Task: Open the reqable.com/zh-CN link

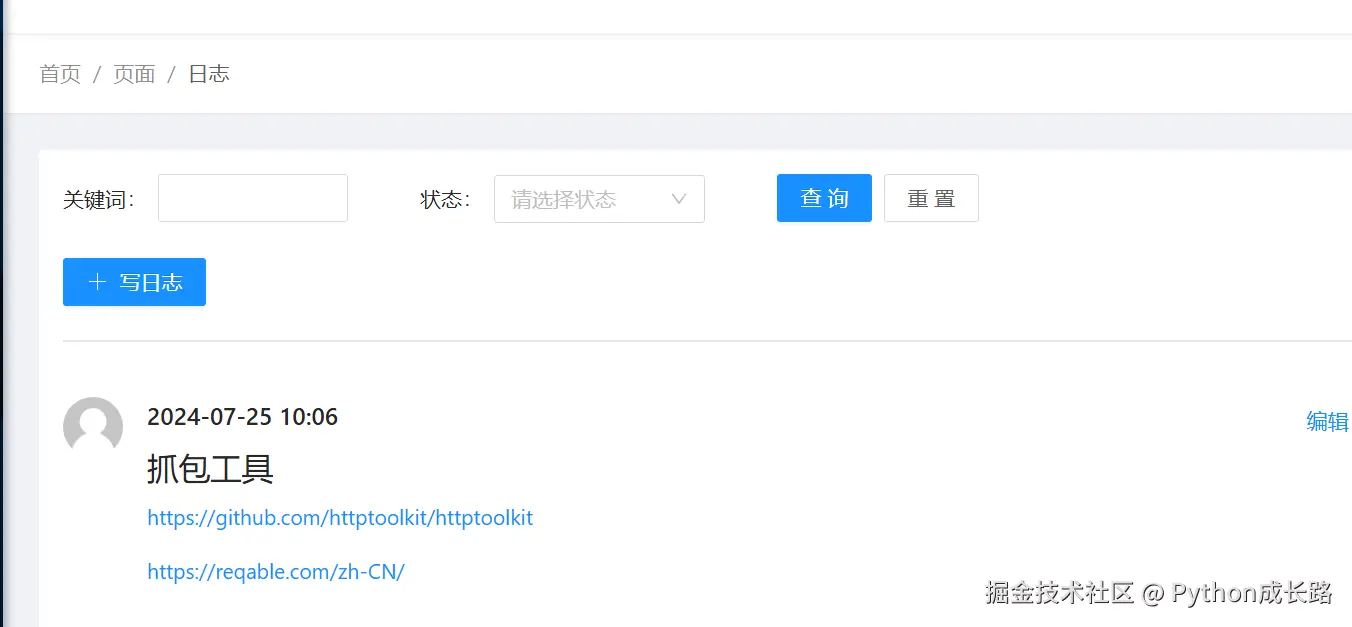Action: [x=276, y=572]
